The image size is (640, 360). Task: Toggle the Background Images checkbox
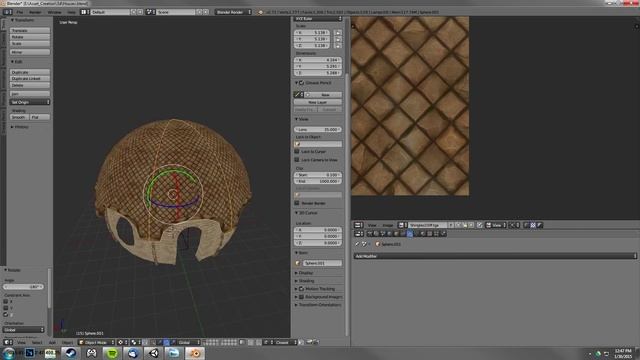click(302, 297)
